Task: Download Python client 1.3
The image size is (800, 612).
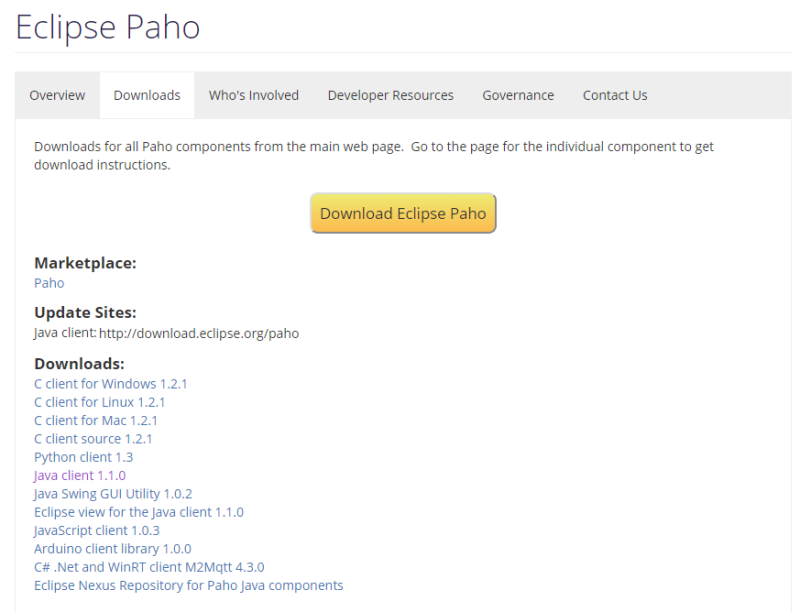Action: coord(84,457)
